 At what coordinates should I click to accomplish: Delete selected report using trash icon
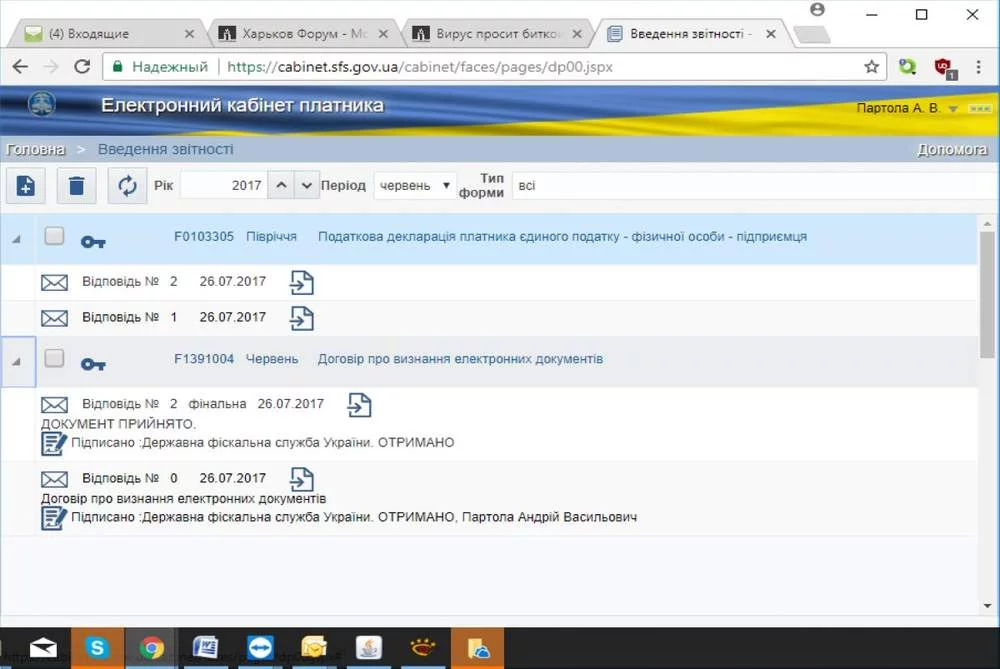(x=77, y=186)
